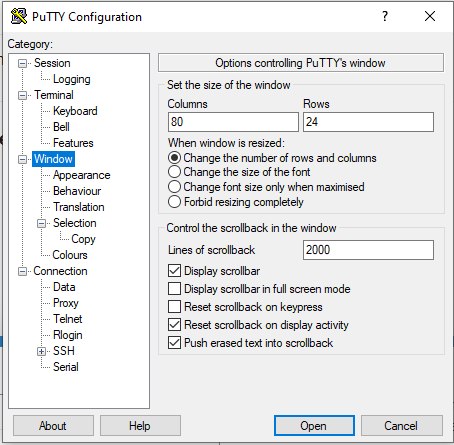The height and width of the screenshot is (445, 454).
Task: Click the Lines of scrollback field
Action: [x=368, y=250]
